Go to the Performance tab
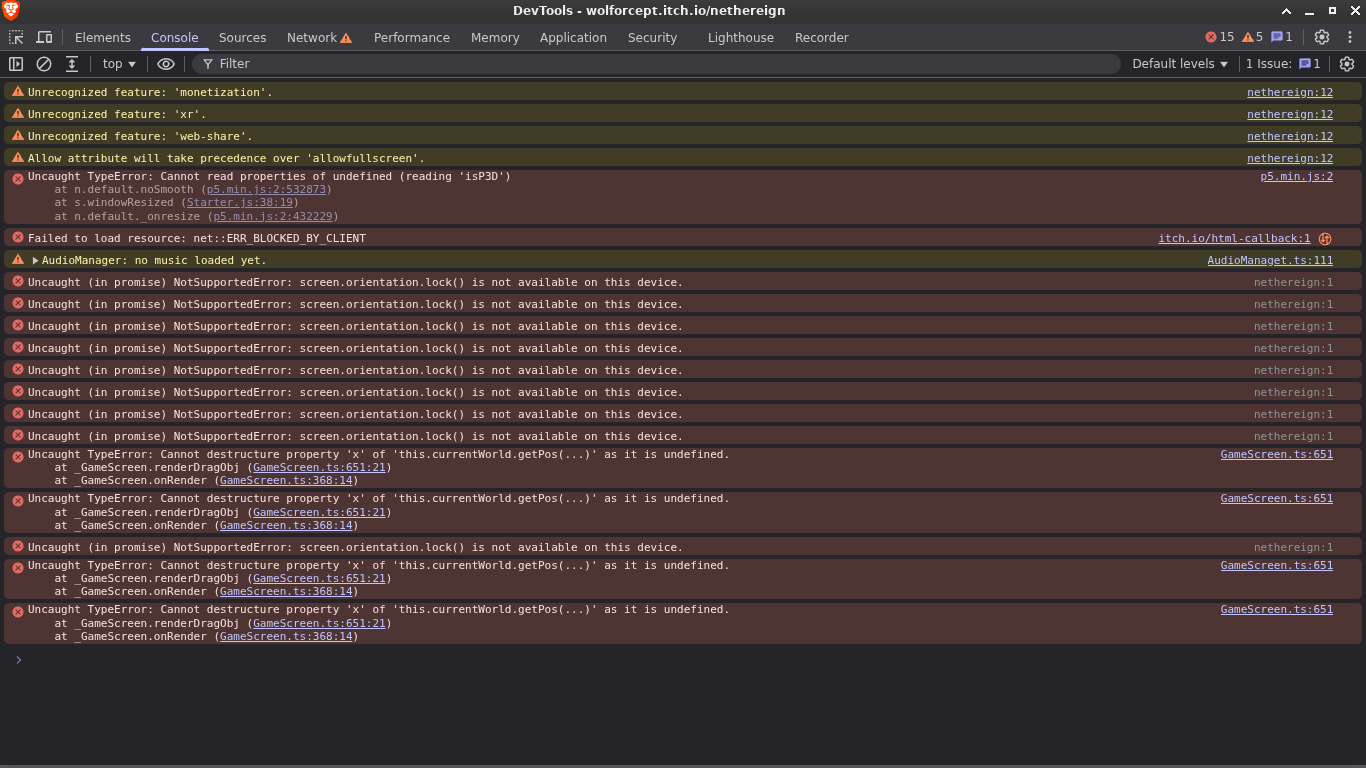The width and height of the screenshot is (1366, 768). [412, 38]
